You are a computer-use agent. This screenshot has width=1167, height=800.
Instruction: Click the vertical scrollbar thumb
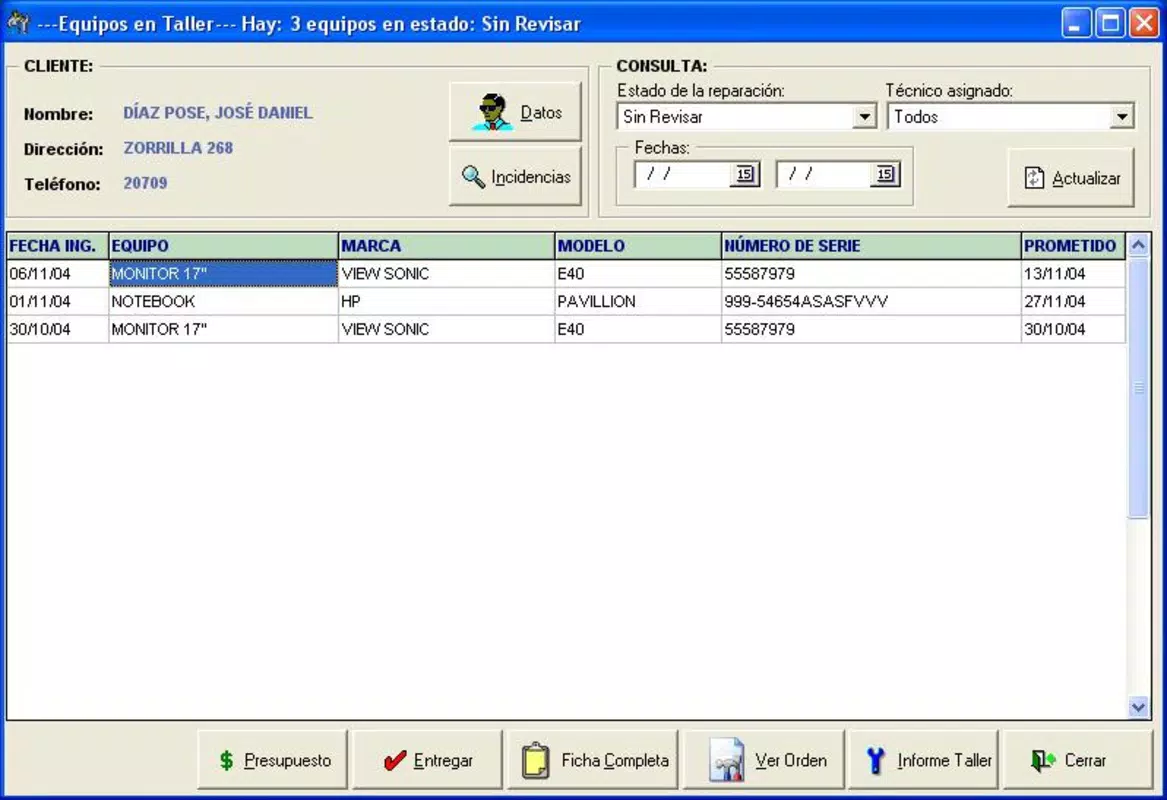pyautogui.click(x=1138, y=387)
